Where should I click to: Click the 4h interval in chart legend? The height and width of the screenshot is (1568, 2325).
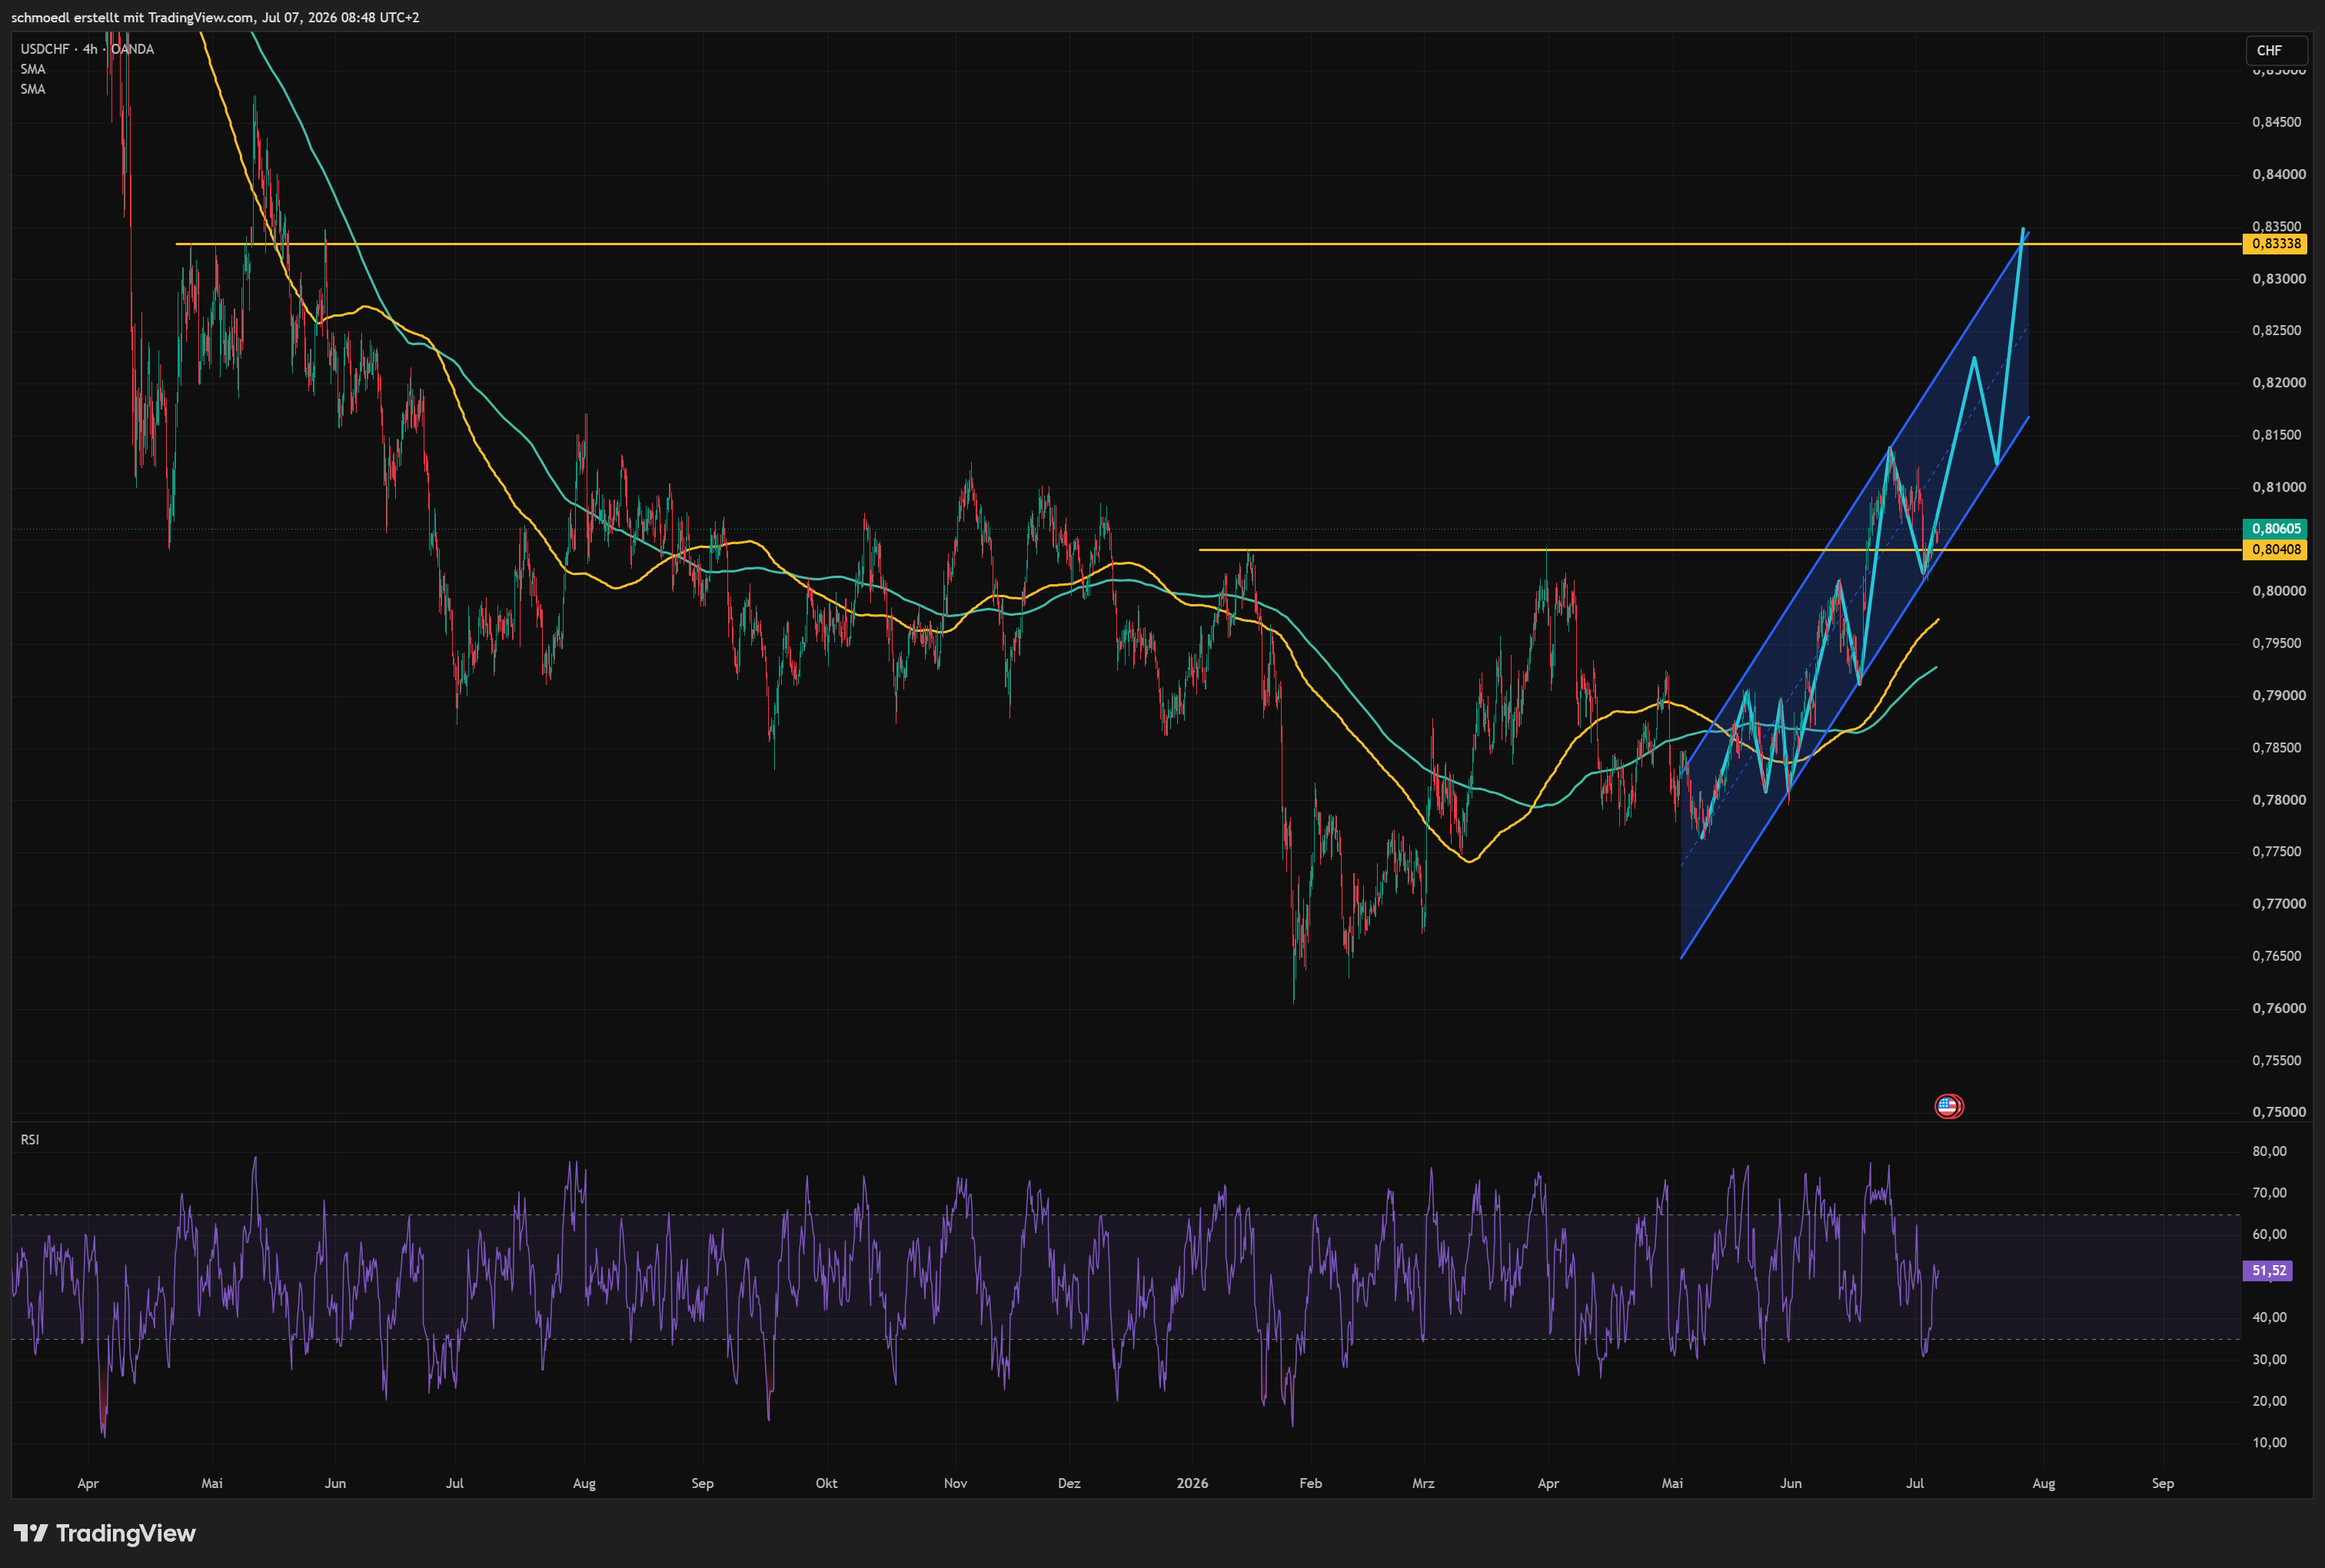(x=91, y=49)
